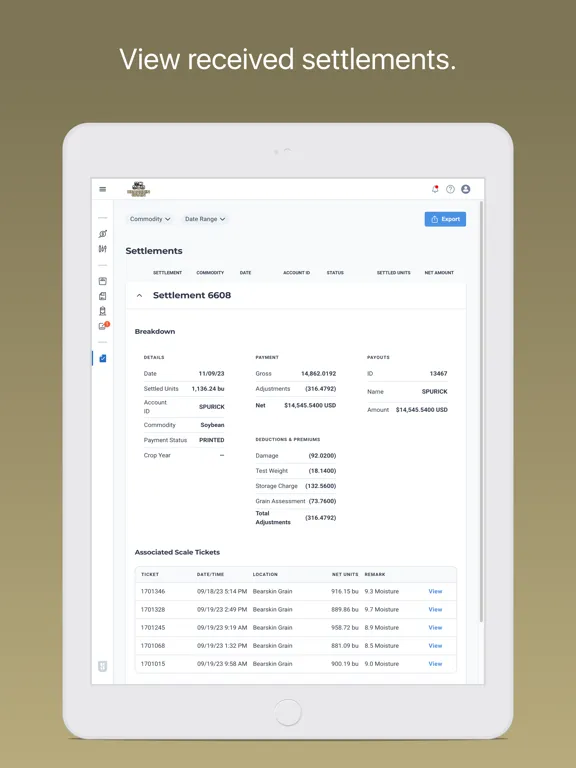The height and width of the screenshot is (768, 576).
Task: Click net units 958.72 bu
Action: (x=344, y=627)
